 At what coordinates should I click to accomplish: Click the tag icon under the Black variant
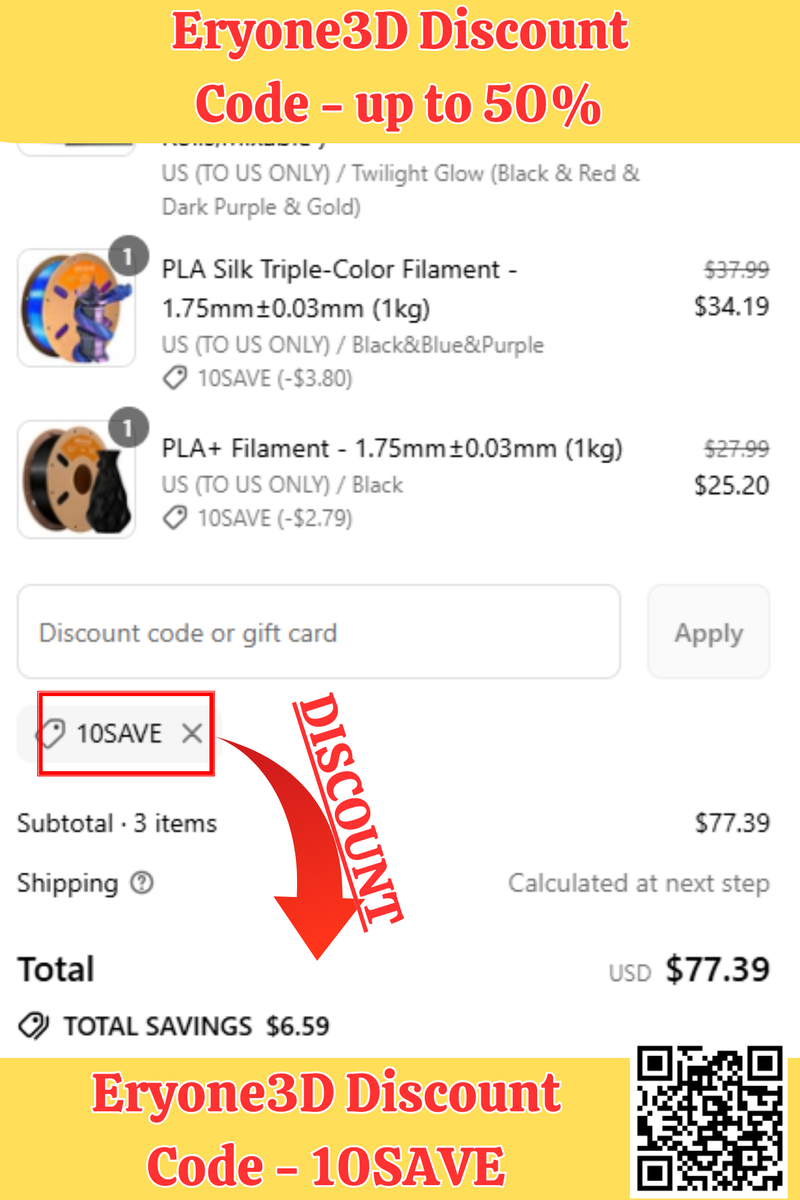click(175, 518)
